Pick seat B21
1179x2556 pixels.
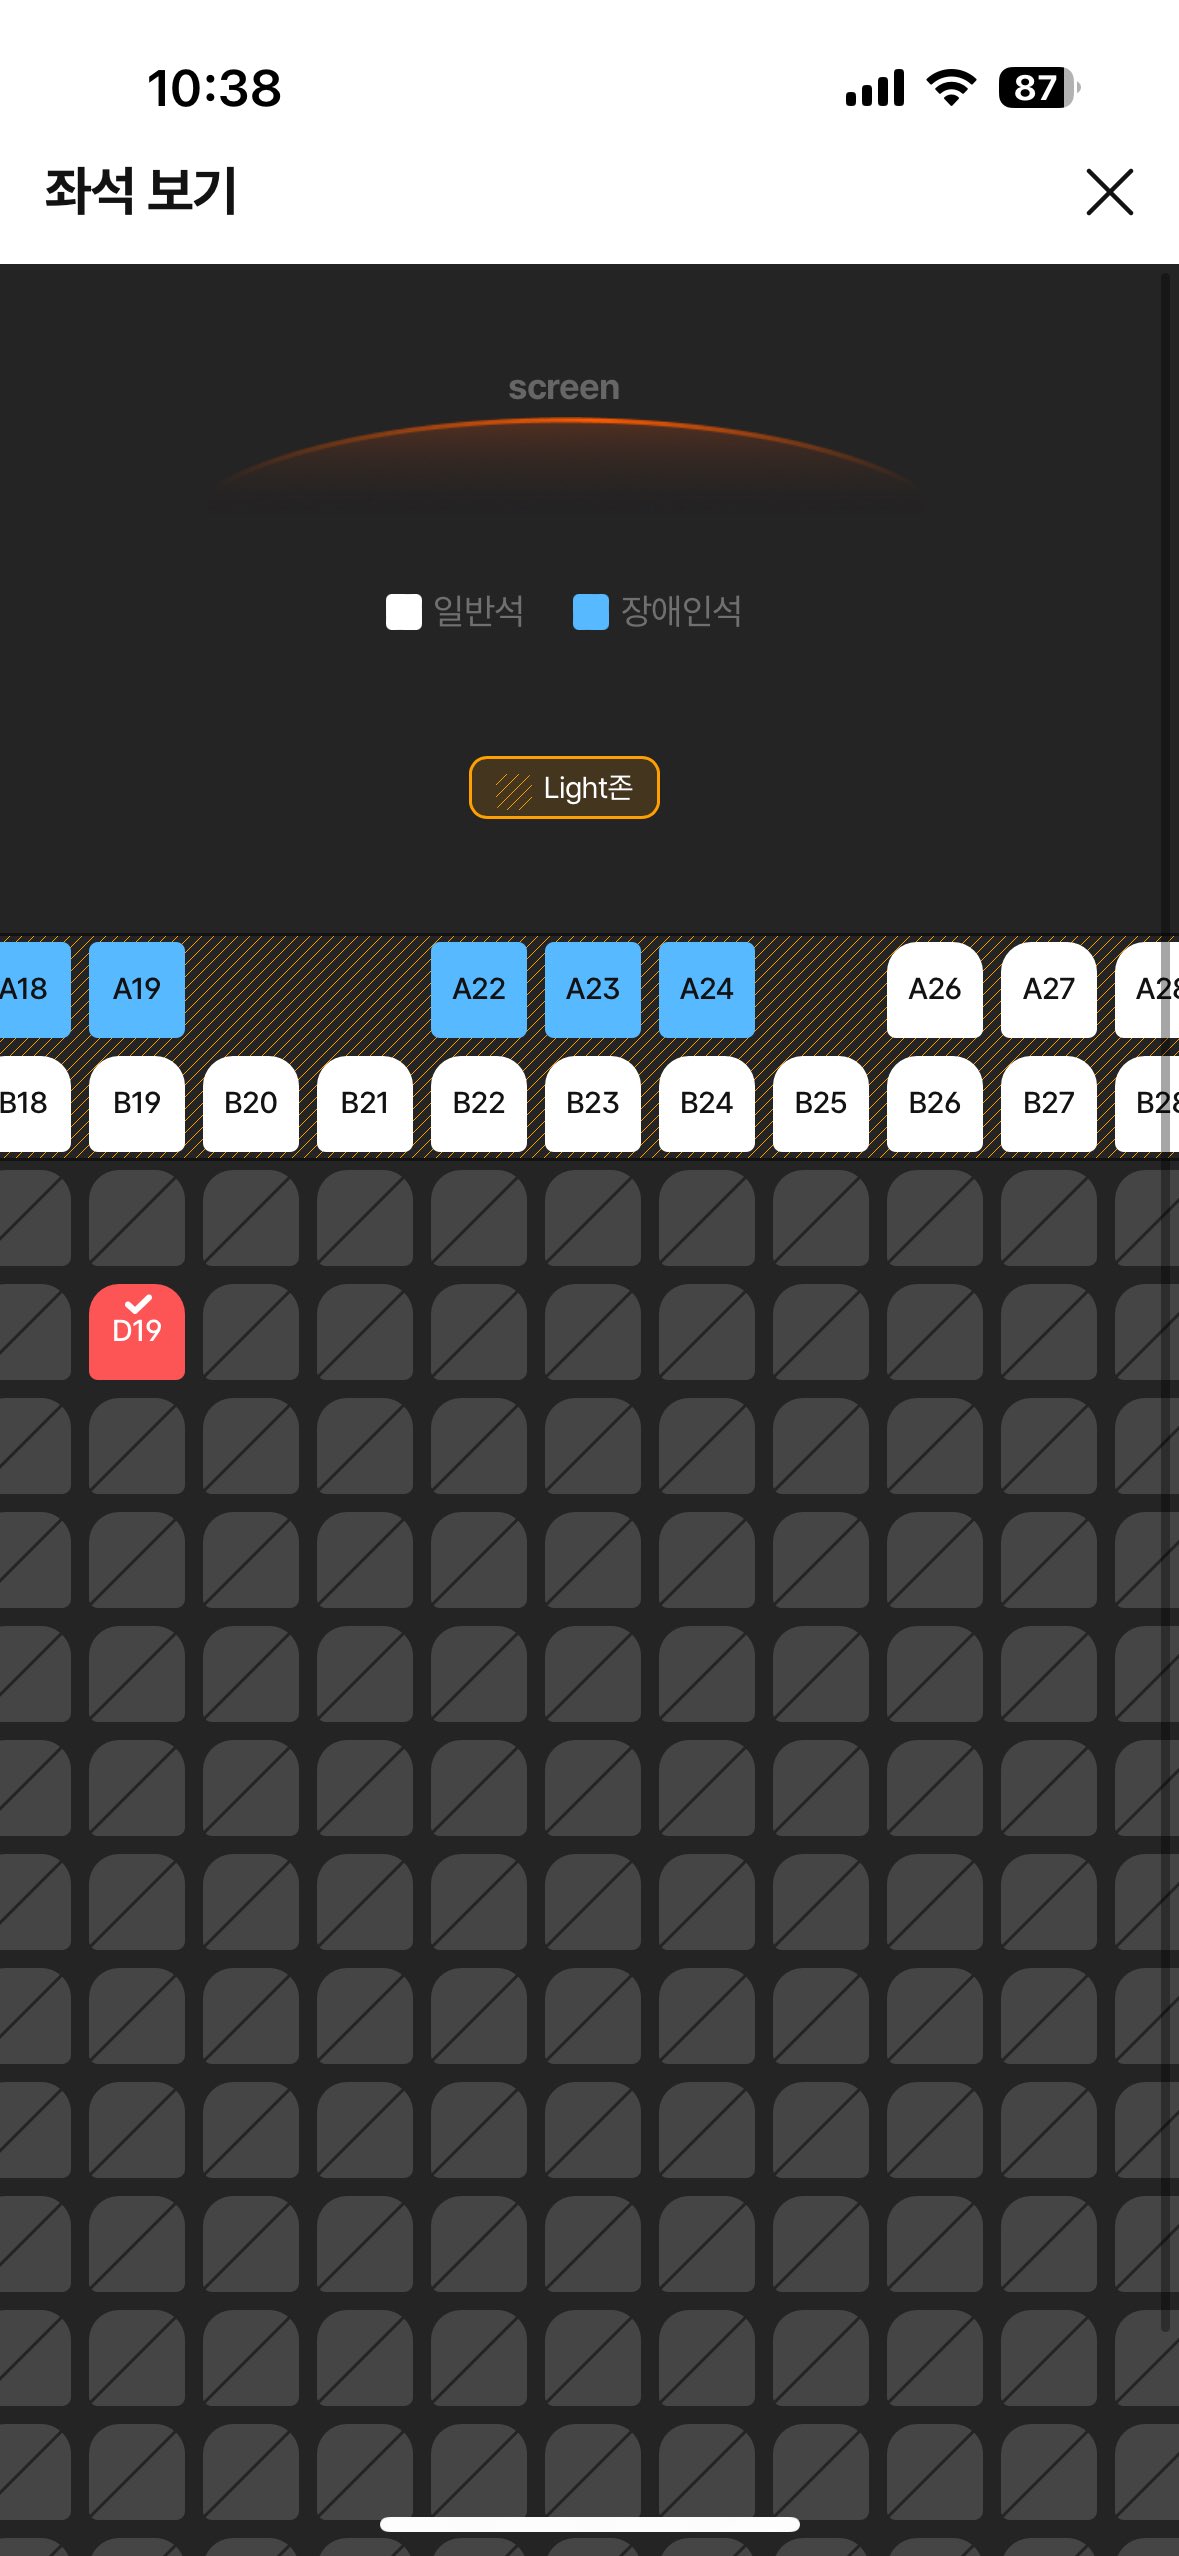point(365,1103)
